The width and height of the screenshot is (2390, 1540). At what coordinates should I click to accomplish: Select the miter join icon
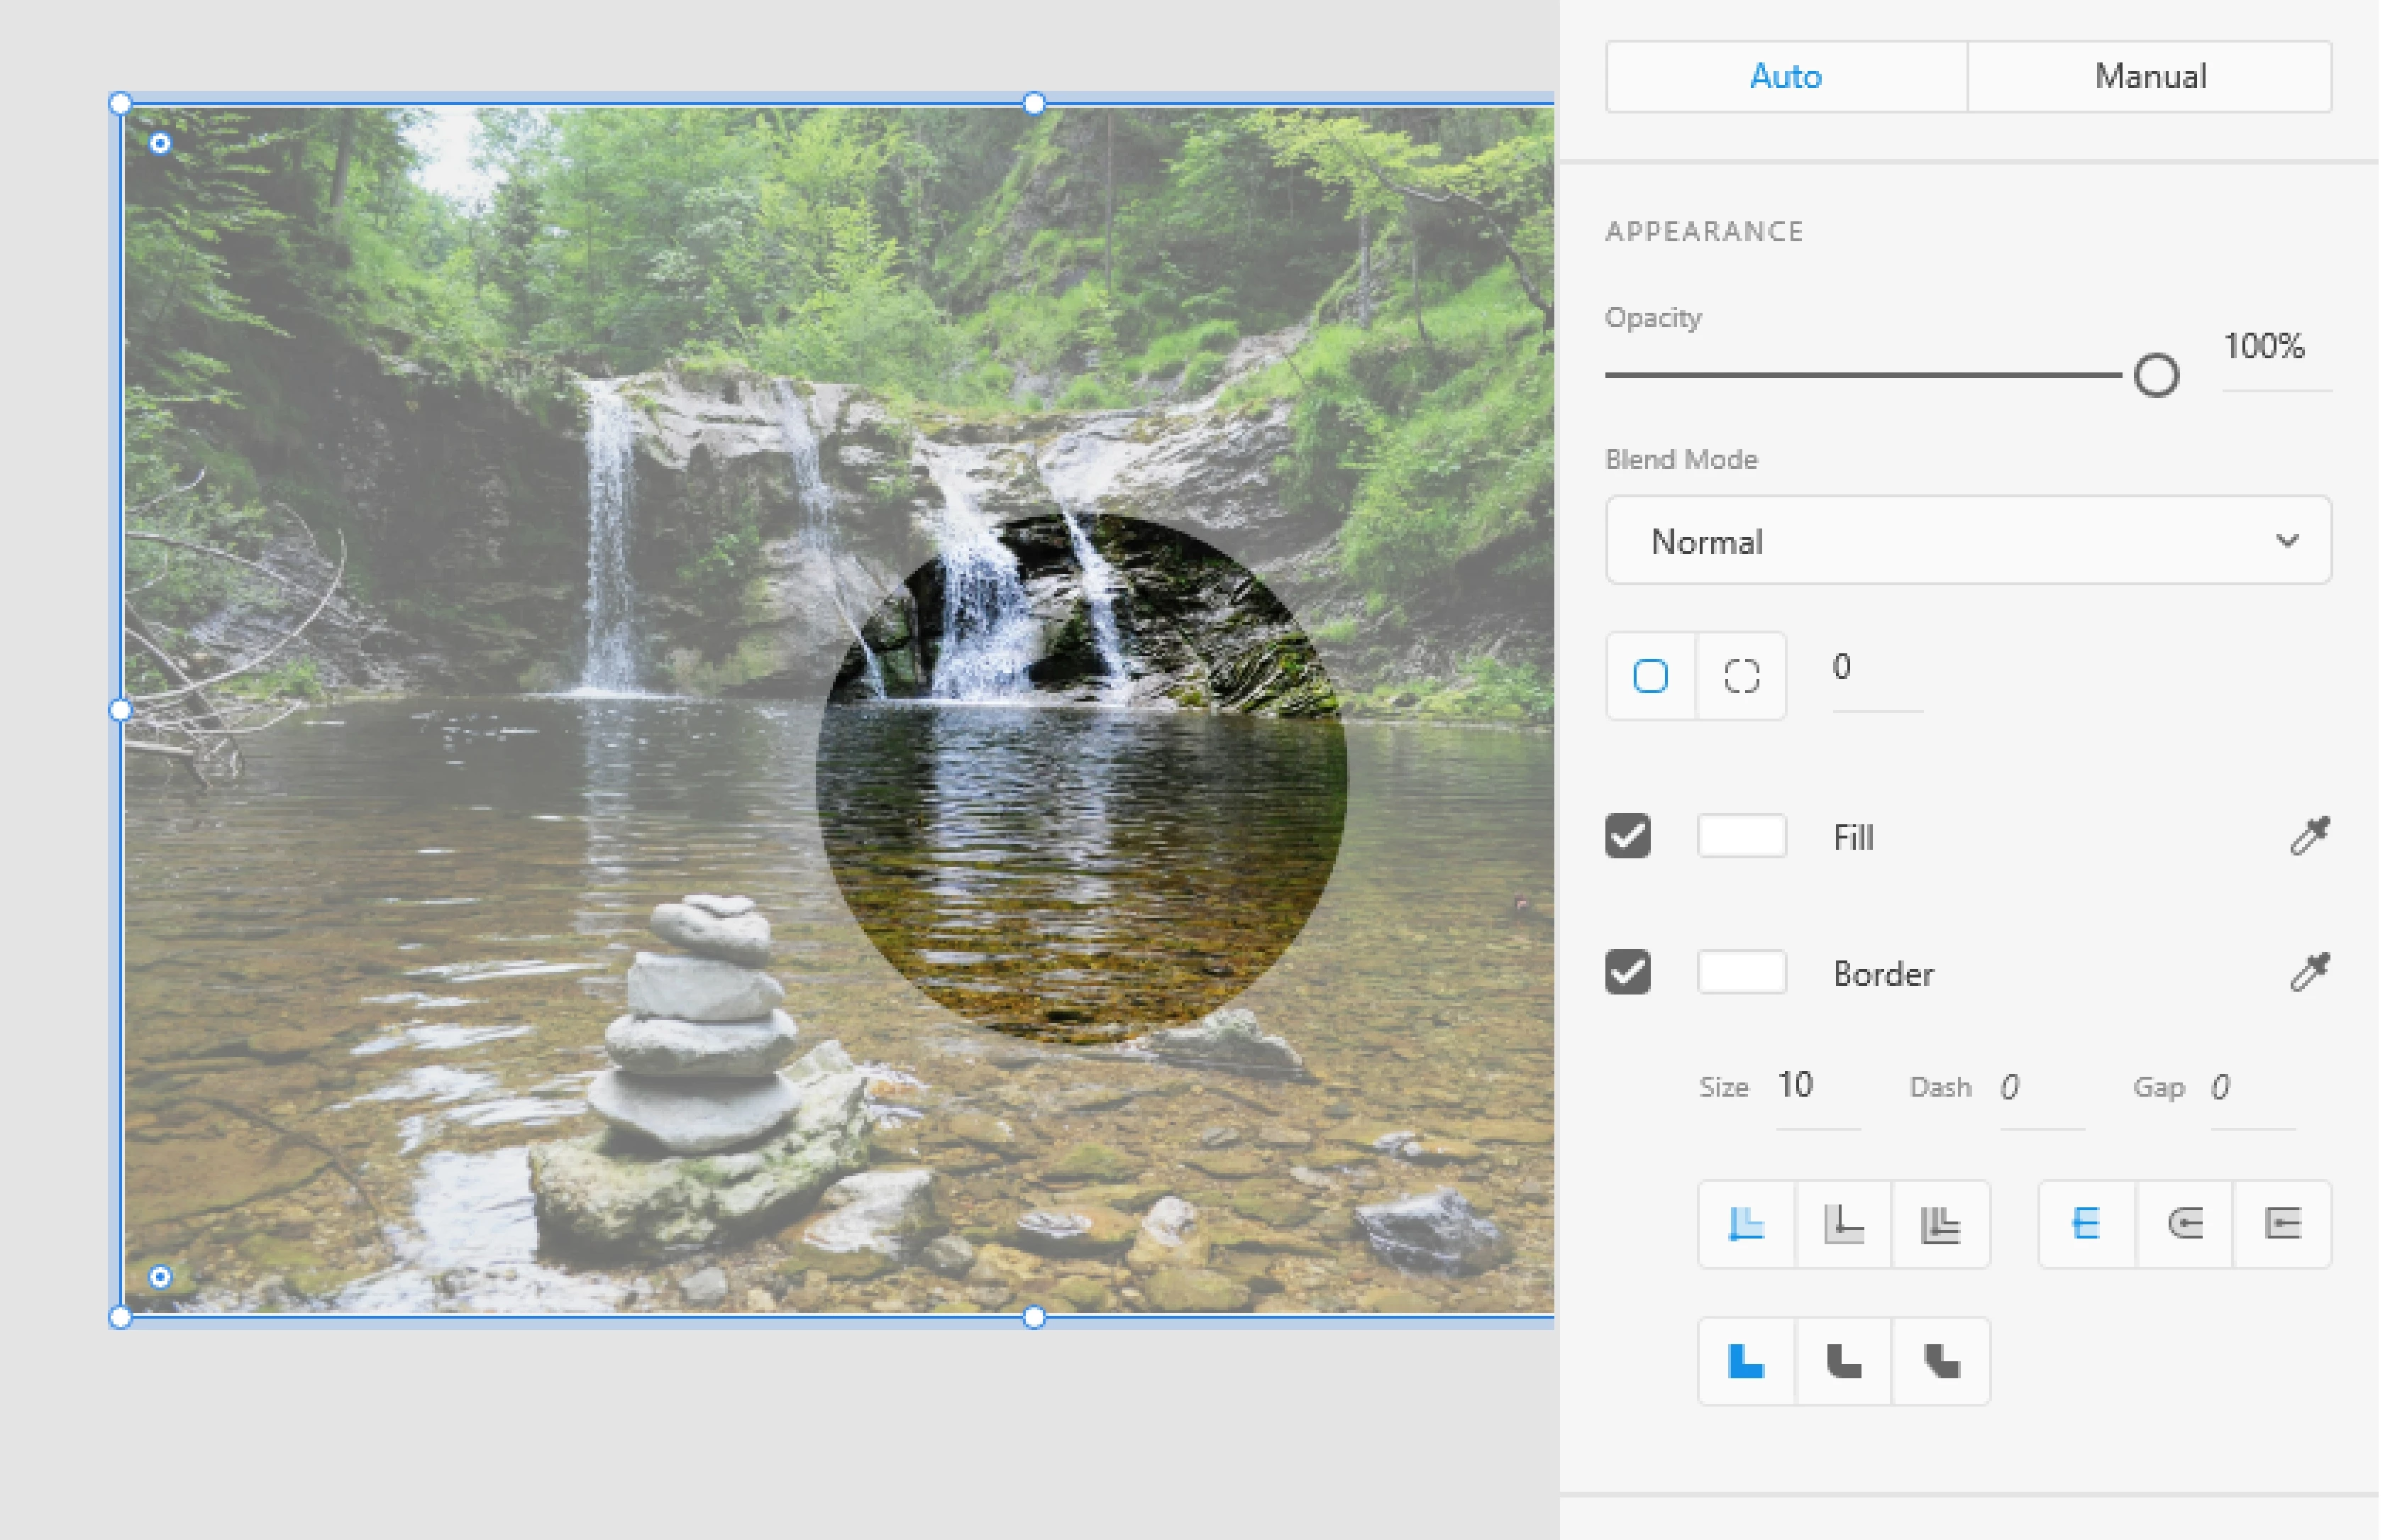click(1746, 1361)
